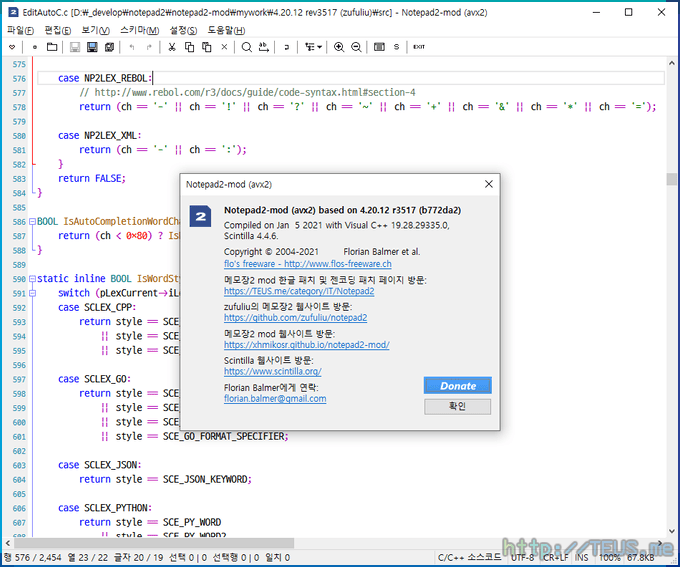680x567 pixels.
Task: Click the C/C++ 소스코드 status bar entry
Action: (469, 557)
